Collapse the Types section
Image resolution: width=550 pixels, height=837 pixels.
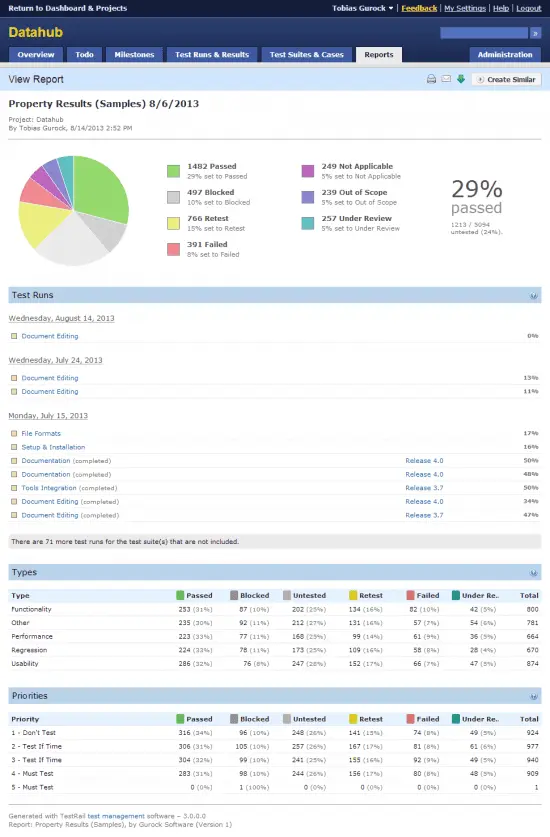click(533, 573)
